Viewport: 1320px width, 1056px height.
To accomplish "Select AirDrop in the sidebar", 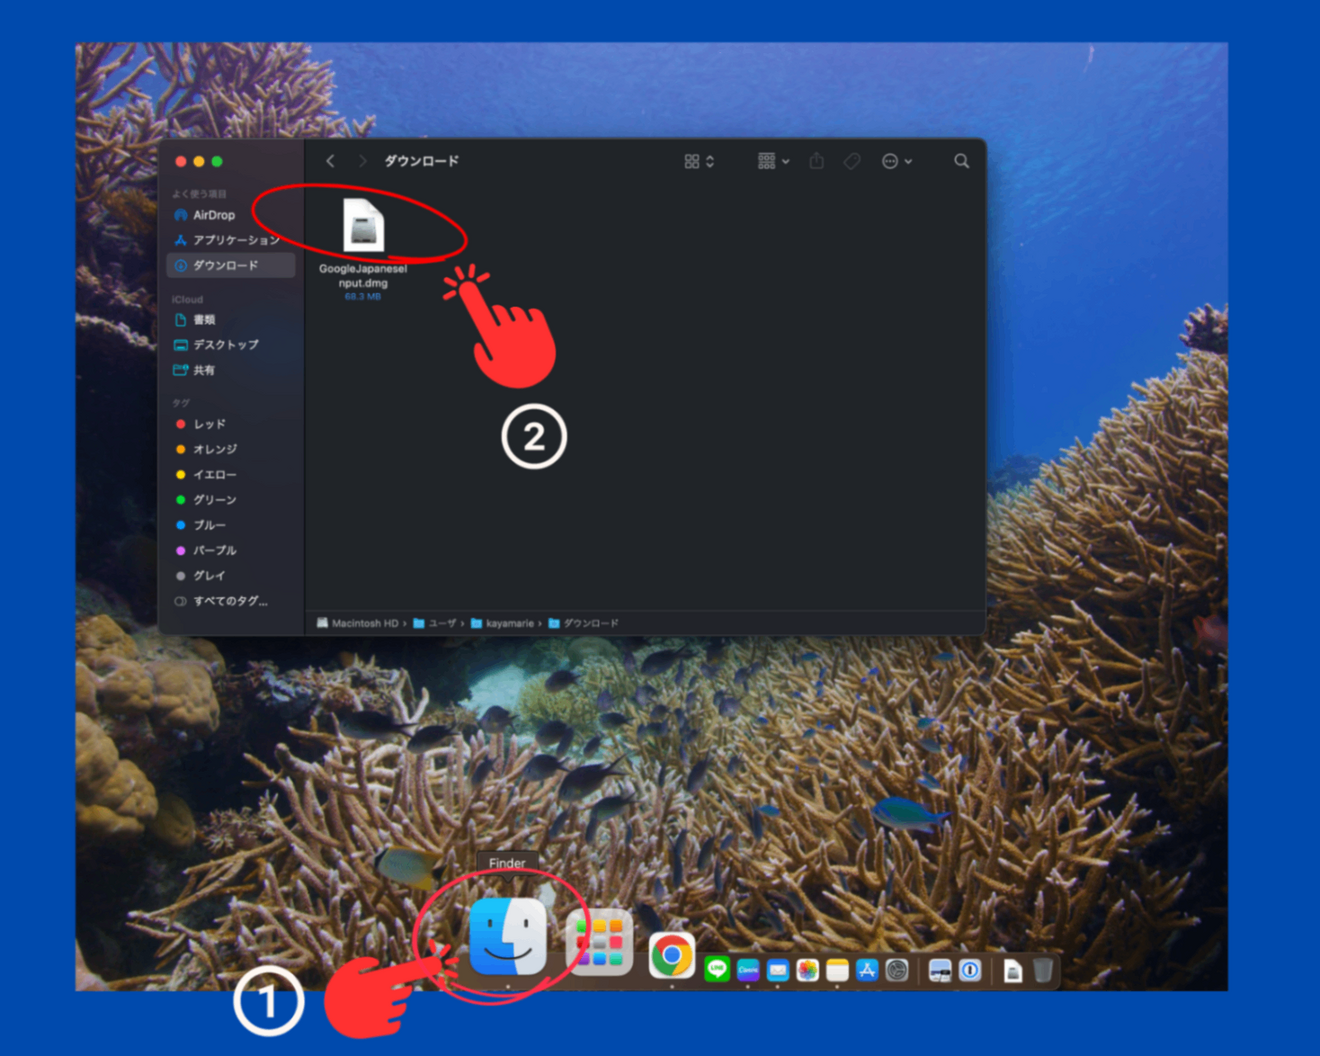I will 230,215.
